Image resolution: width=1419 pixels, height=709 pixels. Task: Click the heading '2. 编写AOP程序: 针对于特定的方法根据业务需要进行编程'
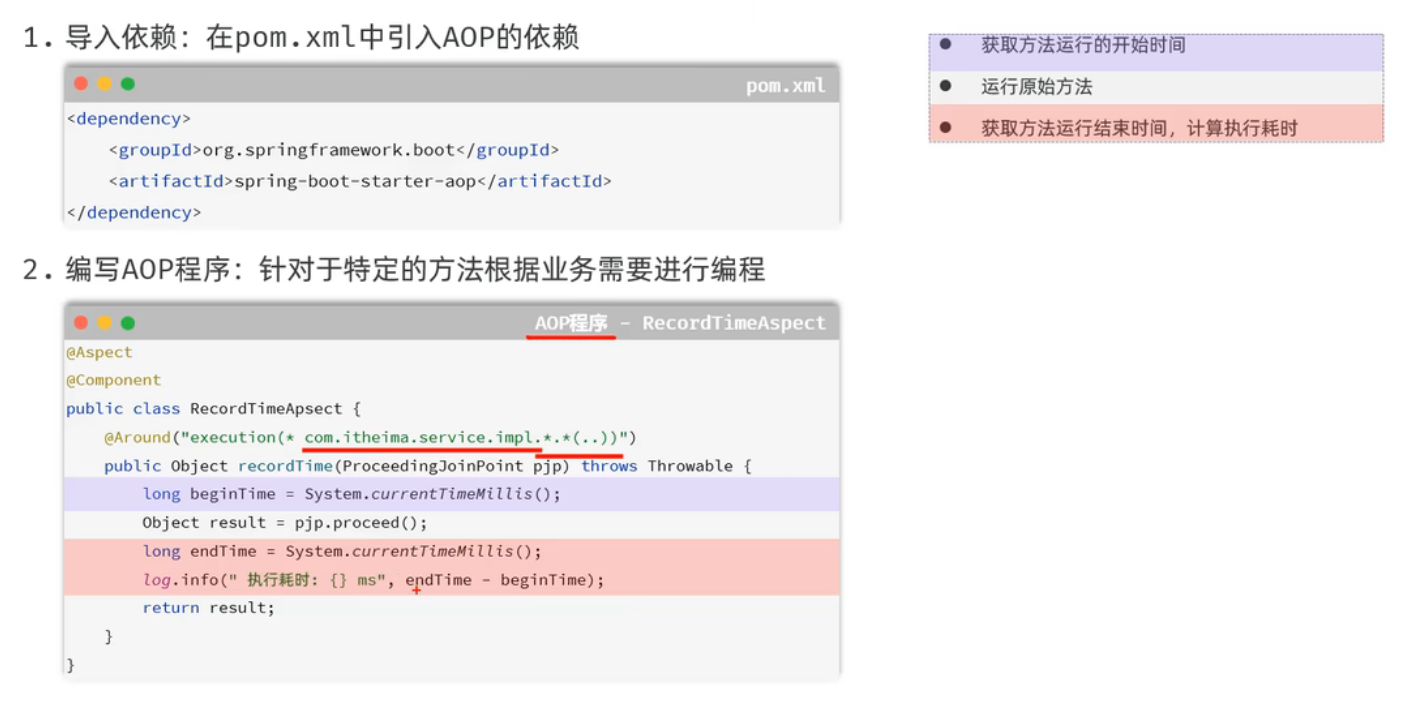click(x=394, y=270)
